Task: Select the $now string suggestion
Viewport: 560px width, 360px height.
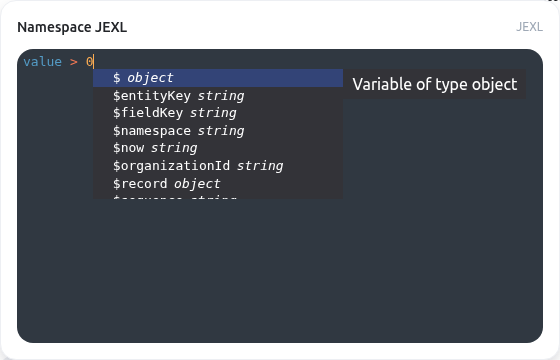Action: click(x=218, y=148)
